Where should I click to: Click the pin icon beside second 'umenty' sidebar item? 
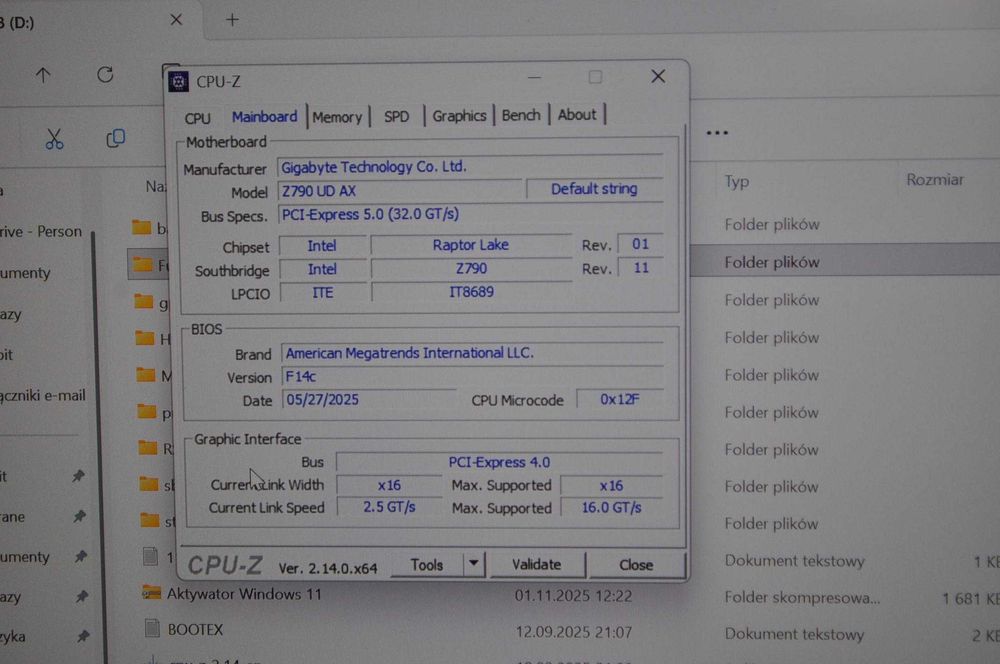pyautogui.click(x=80, y=557)
